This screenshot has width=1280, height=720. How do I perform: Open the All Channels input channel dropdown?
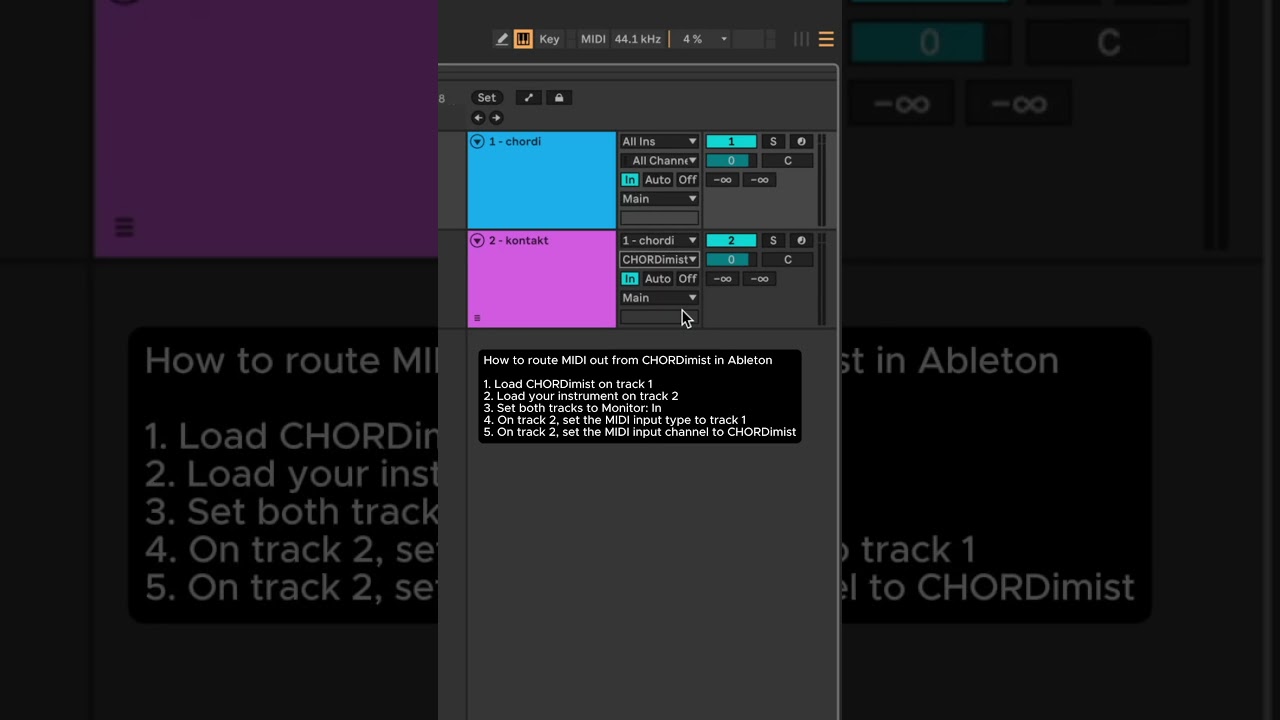tap(659, 161)
